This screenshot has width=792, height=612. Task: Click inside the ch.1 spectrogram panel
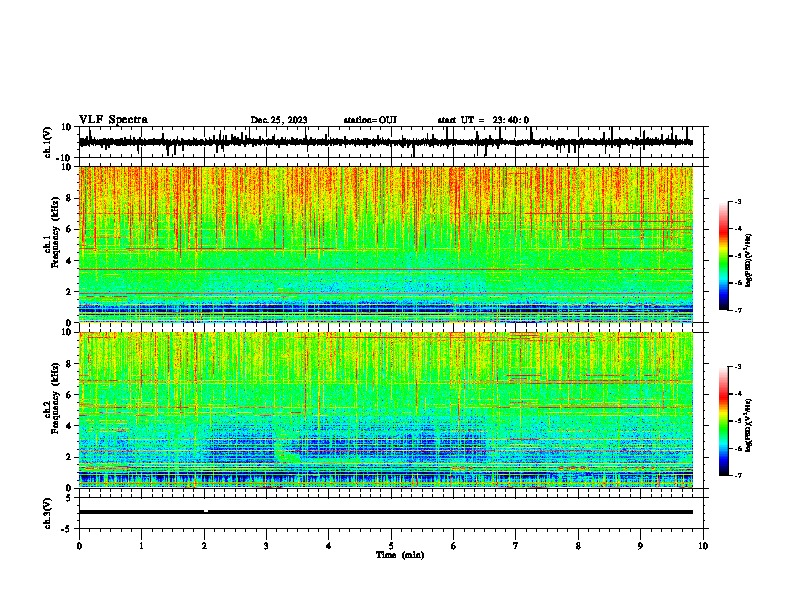click(x=385, y=244)
